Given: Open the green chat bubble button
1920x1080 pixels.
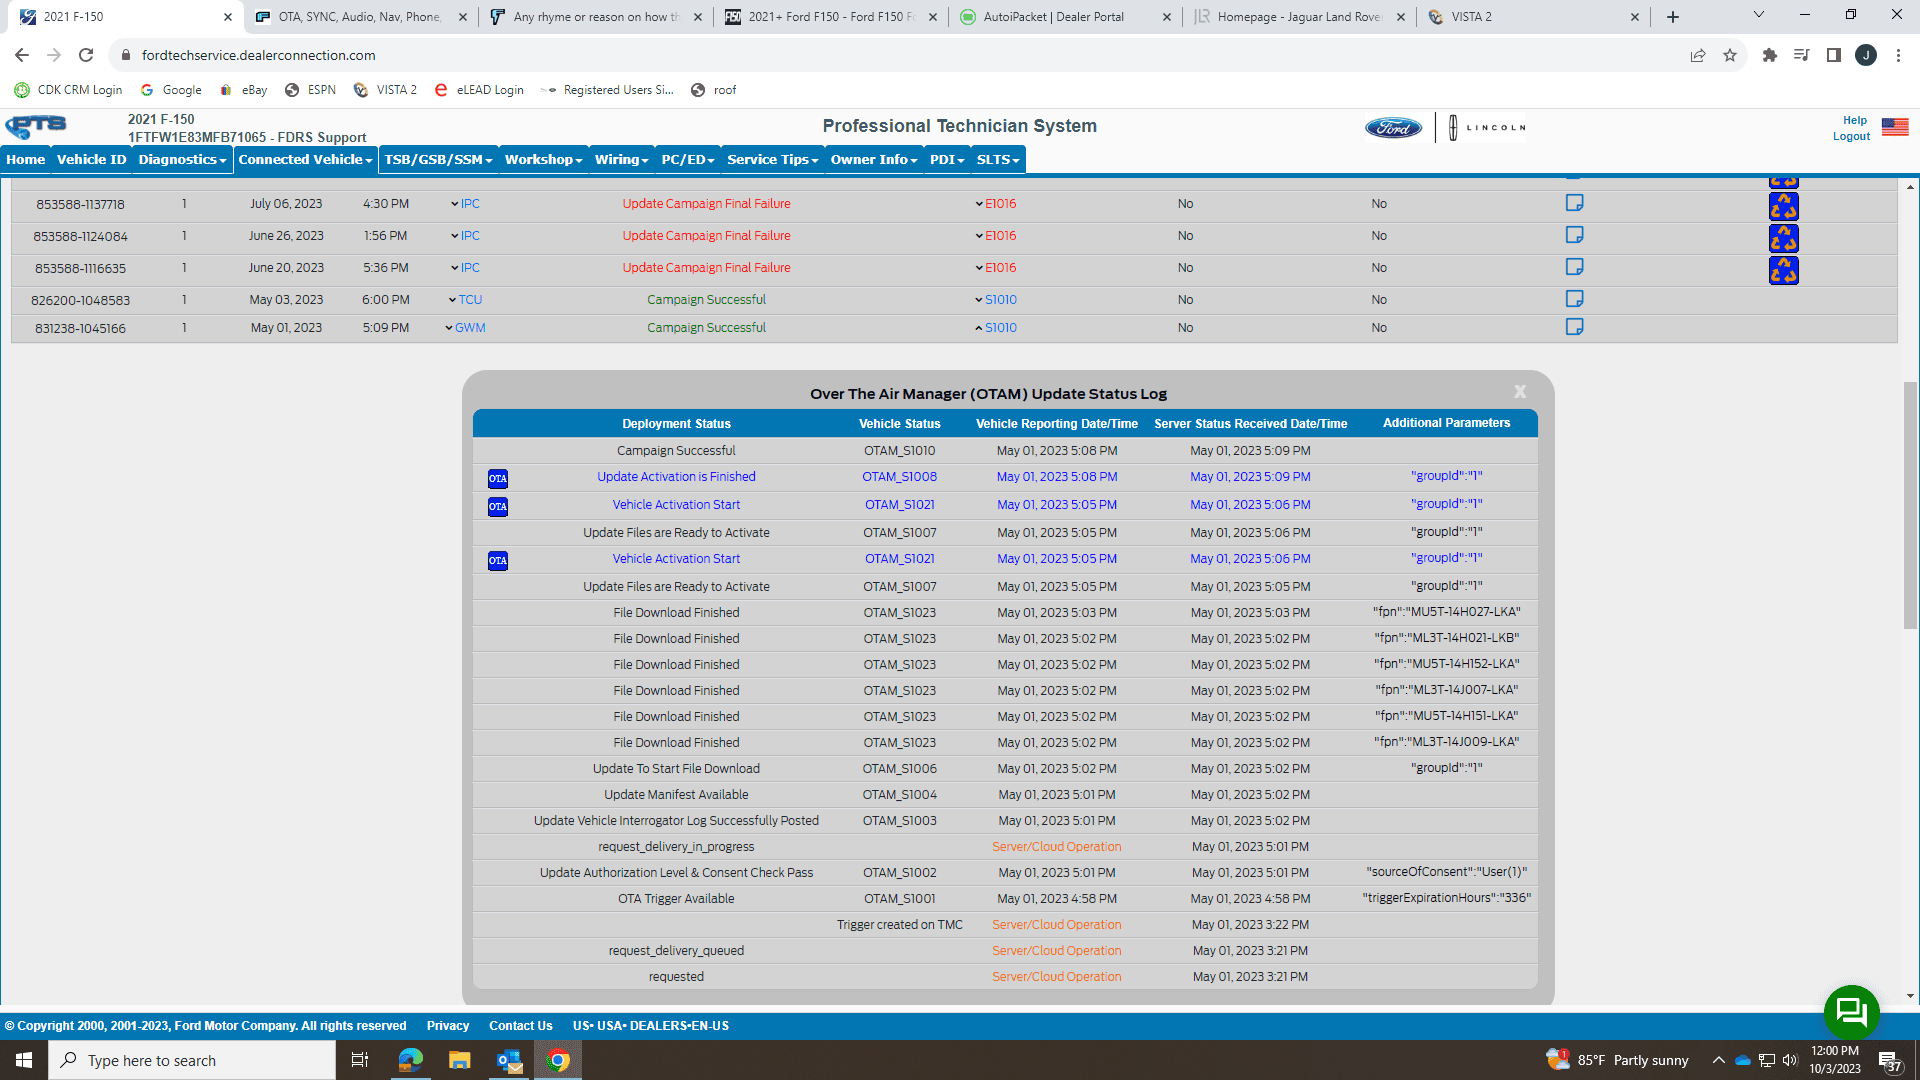Looking at the screenshot, I should click(x=1851, y=1012).
